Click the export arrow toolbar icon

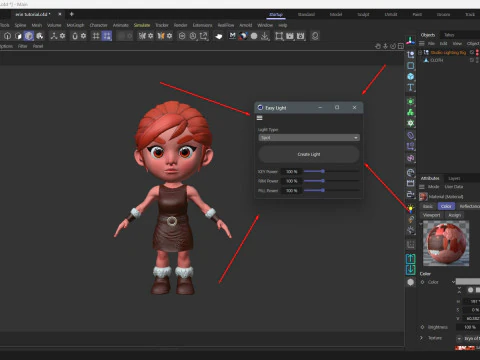203,36
